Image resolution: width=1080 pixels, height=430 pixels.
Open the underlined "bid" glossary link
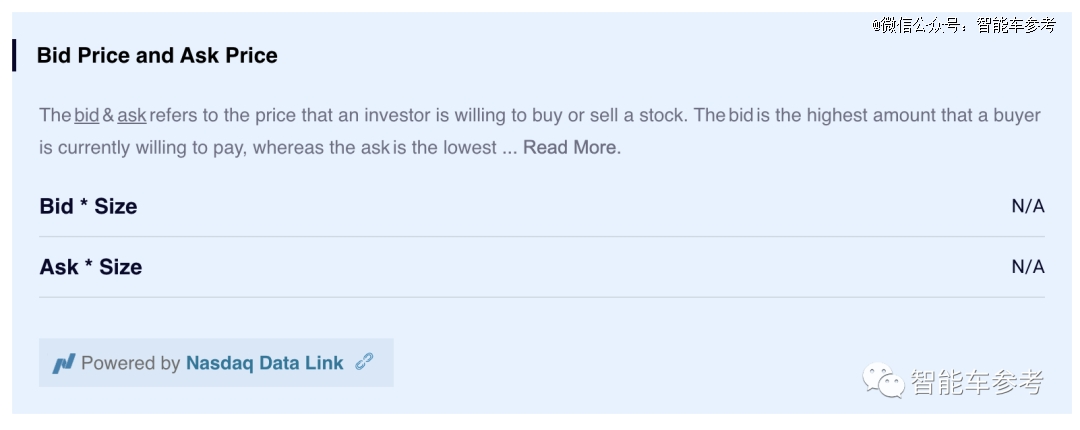click(87, 115)
